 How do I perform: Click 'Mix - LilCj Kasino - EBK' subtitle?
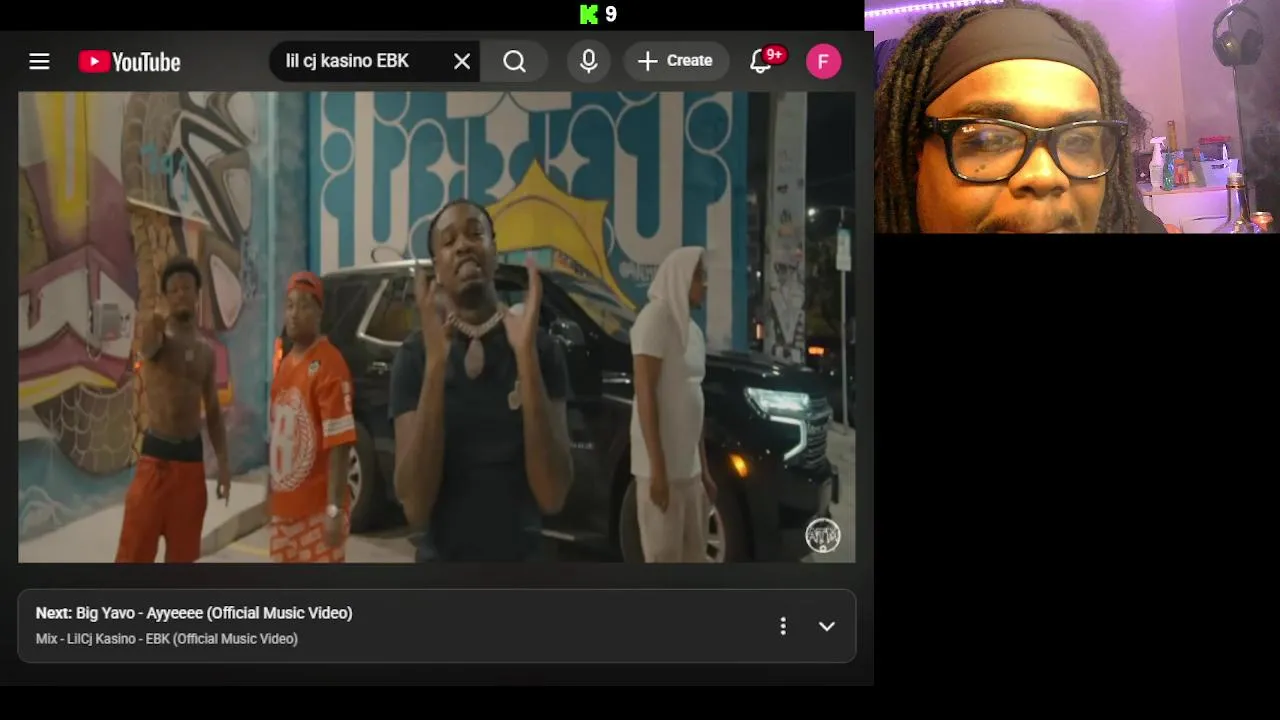[167, 639]
